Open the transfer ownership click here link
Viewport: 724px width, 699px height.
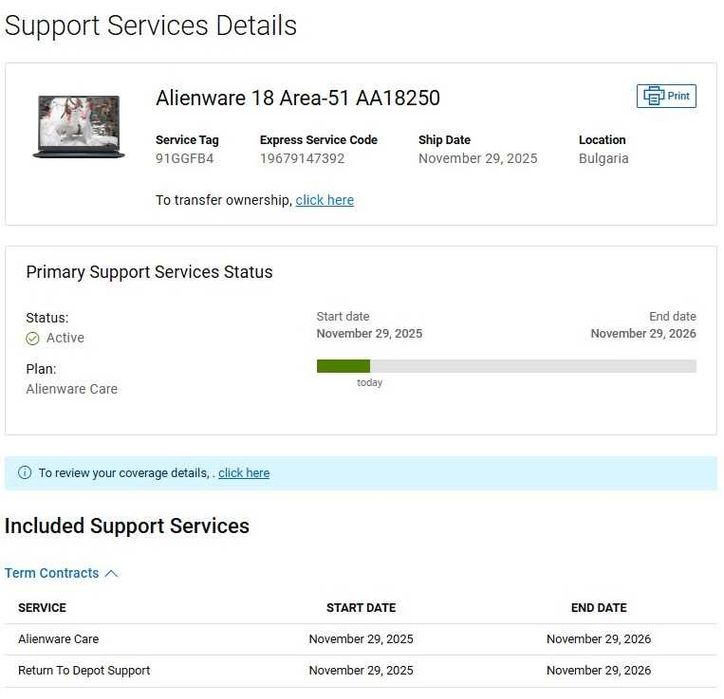pos(324,200)
